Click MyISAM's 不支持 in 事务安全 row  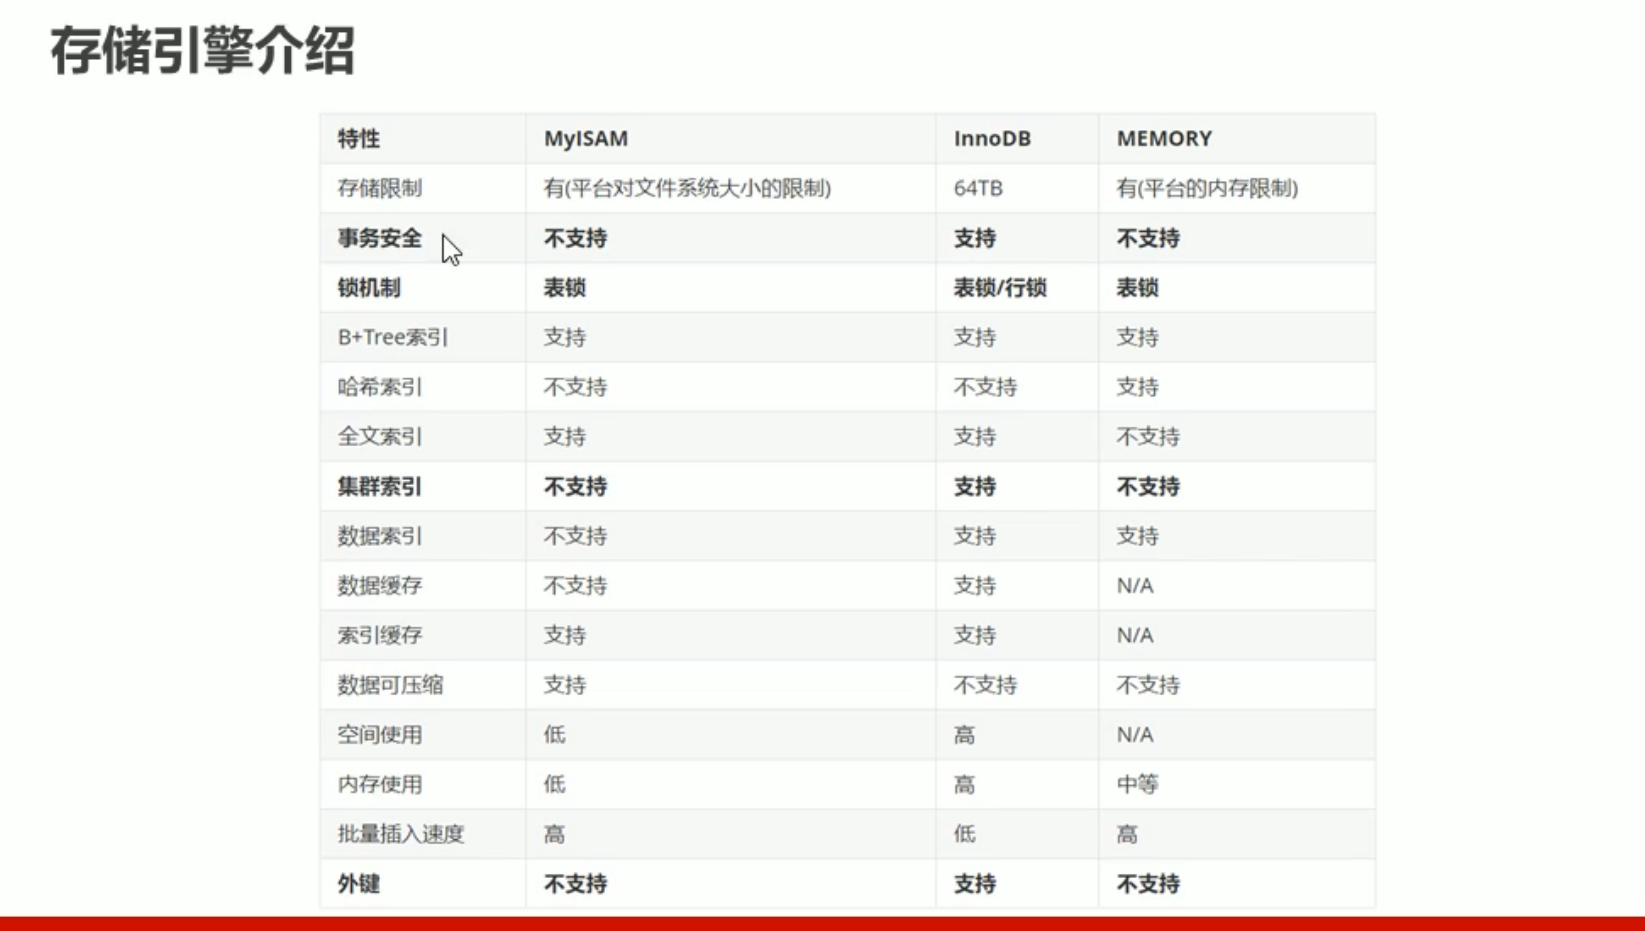(576, 238)
